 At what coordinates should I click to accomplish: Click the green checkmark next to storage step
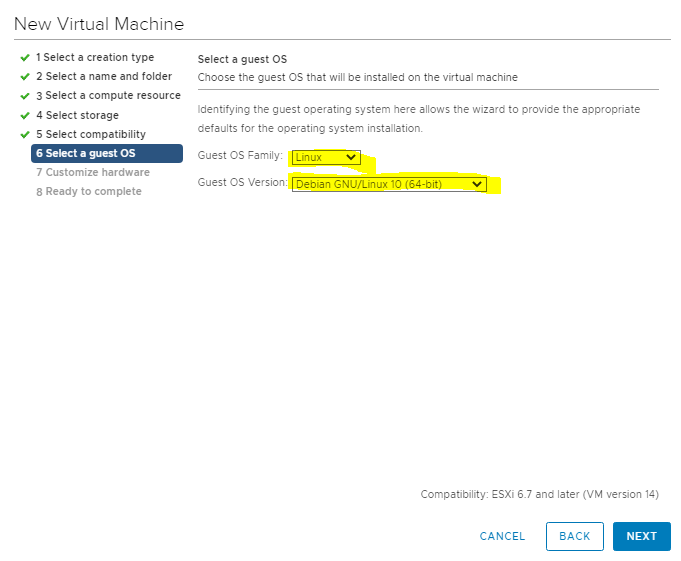point(24,116)
